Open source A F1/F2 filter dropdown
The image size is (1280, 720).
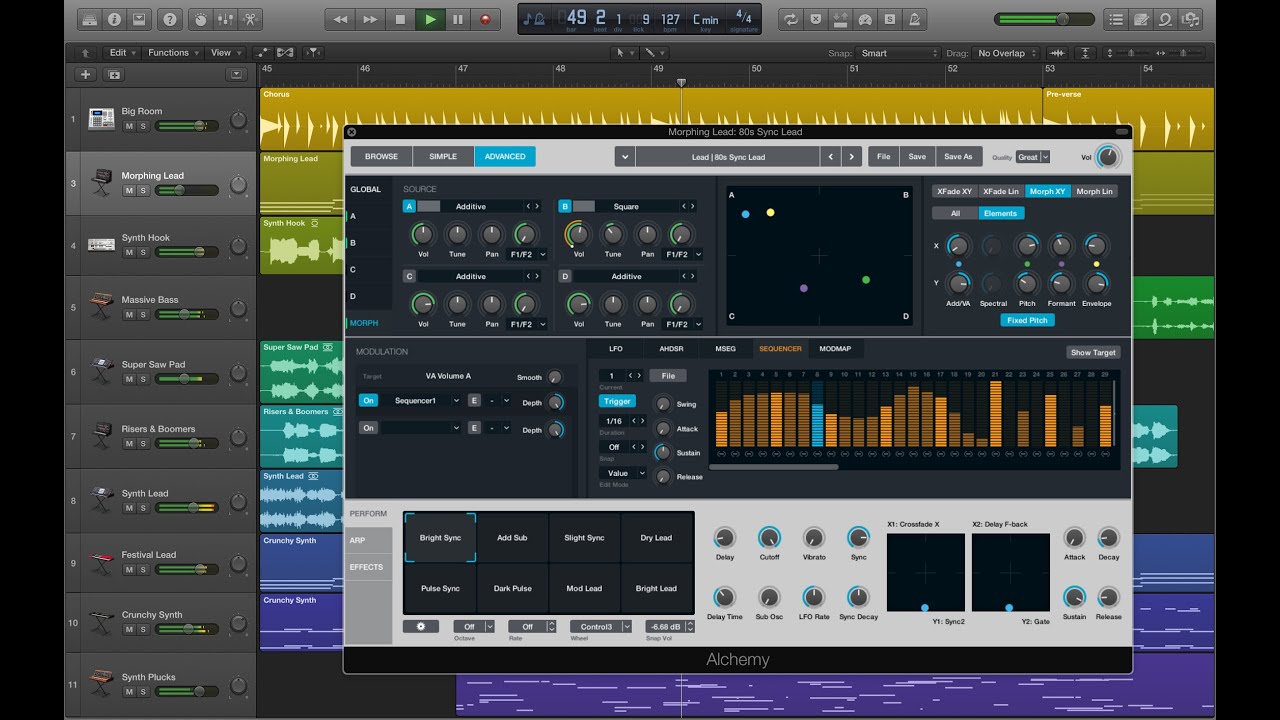coord(529,254)
